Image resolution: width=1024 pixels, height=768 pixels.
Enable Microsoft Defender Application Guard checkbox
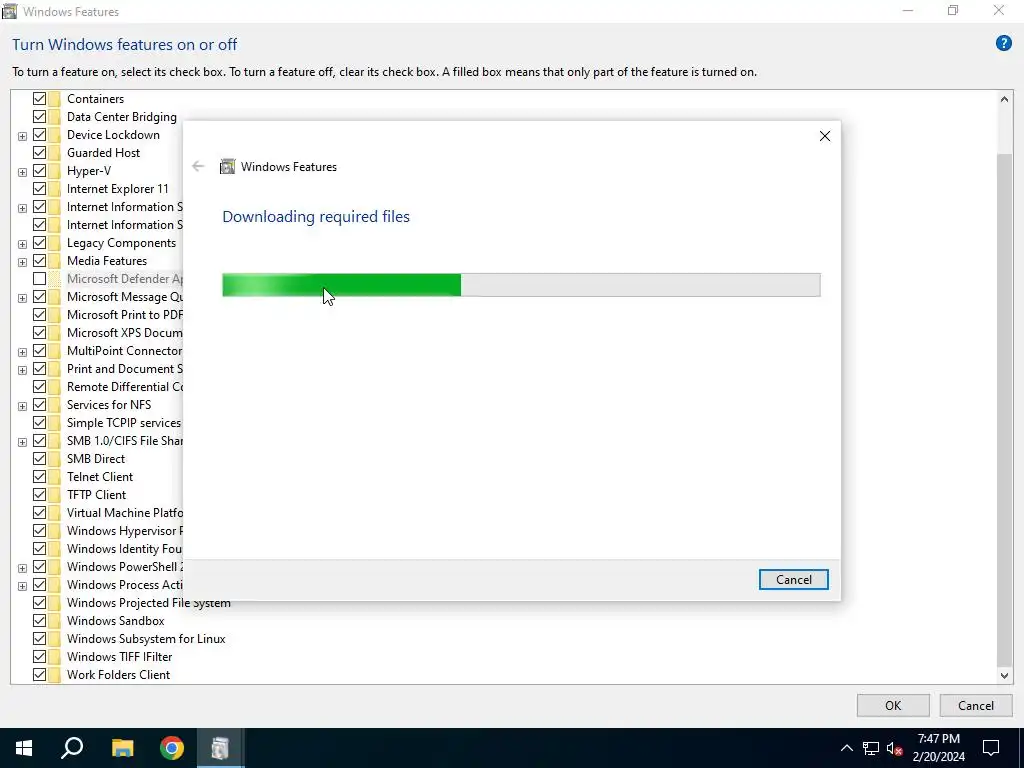tap(39, 279)
